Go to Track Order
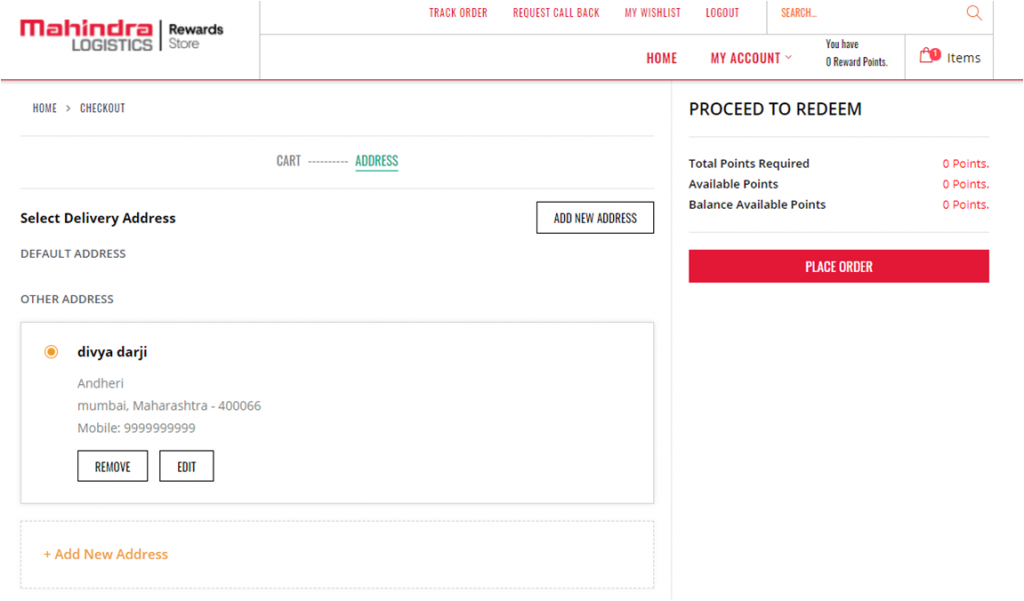This screenshot has height=601, width=1024. (x=458, y=12)
